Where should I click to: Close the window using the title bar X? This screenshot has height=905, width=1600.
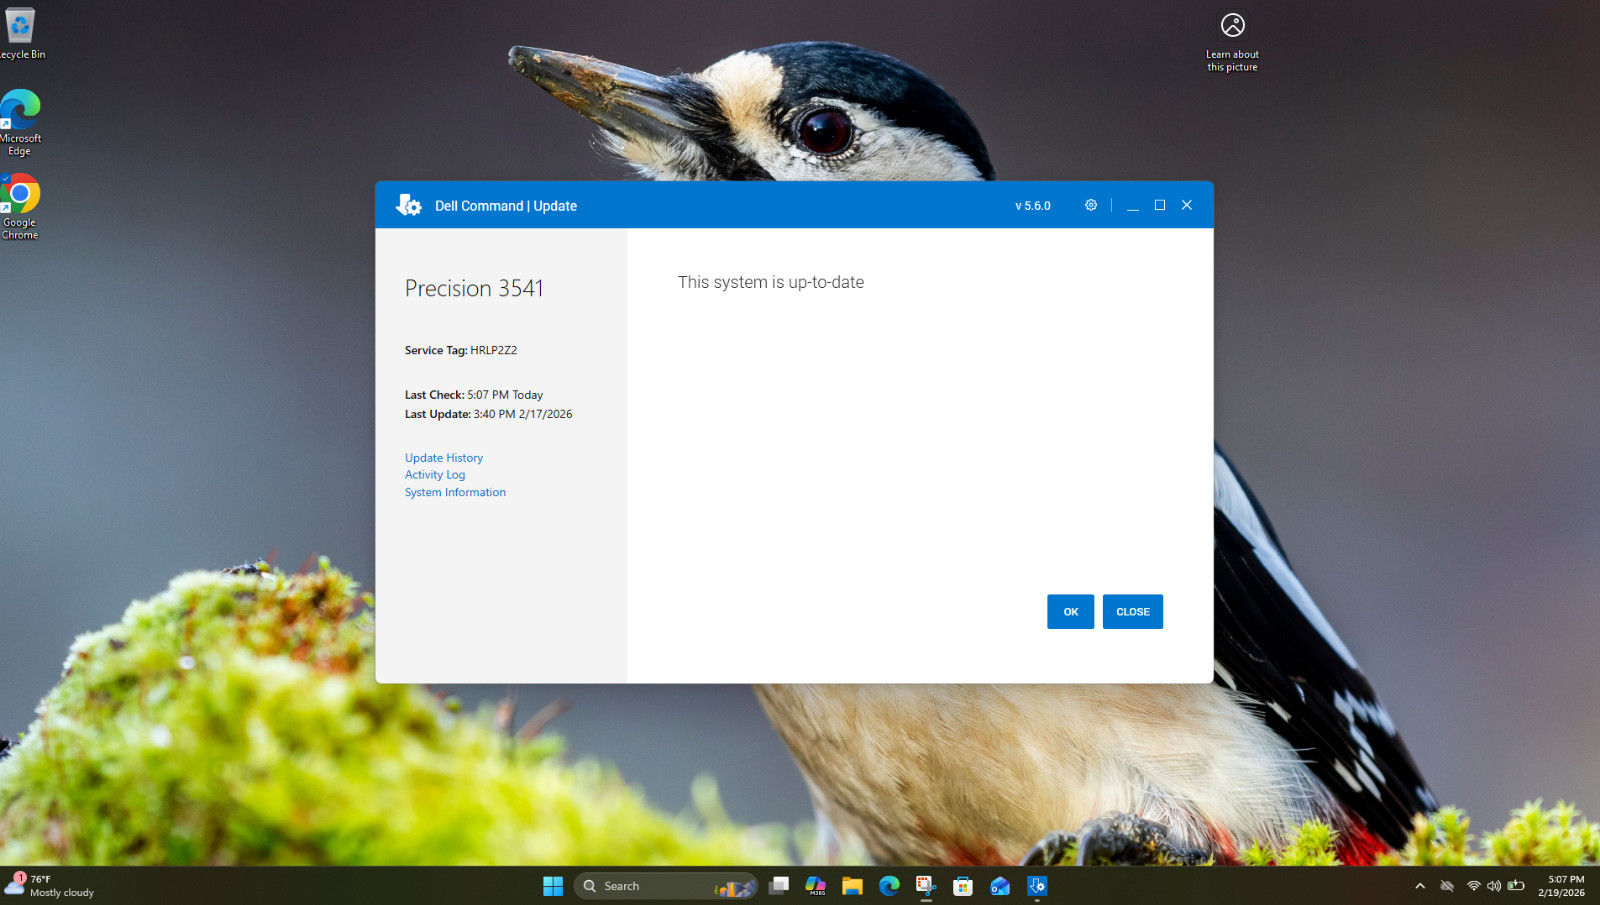pyautogui.click(x=1187, y=205)
